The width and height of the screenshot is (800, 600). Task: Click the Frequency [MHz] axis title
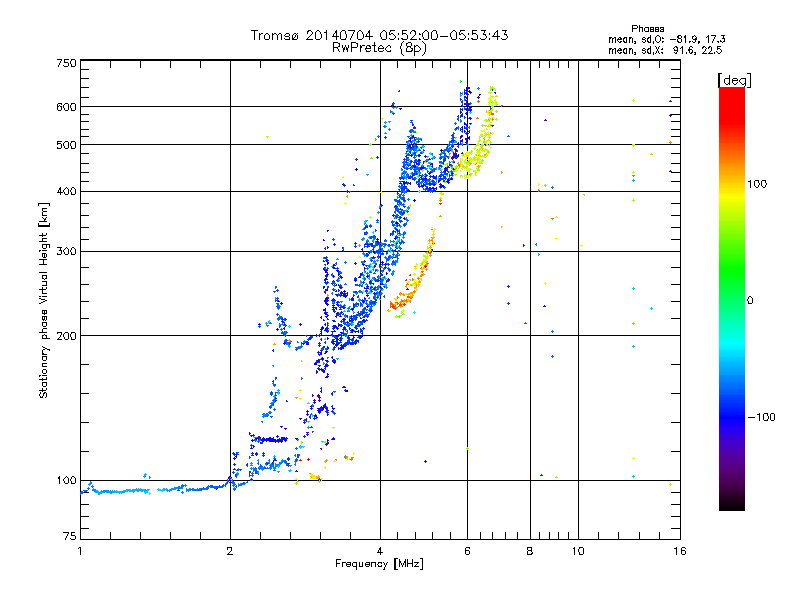pyautogui.click(x=379, y=564)
